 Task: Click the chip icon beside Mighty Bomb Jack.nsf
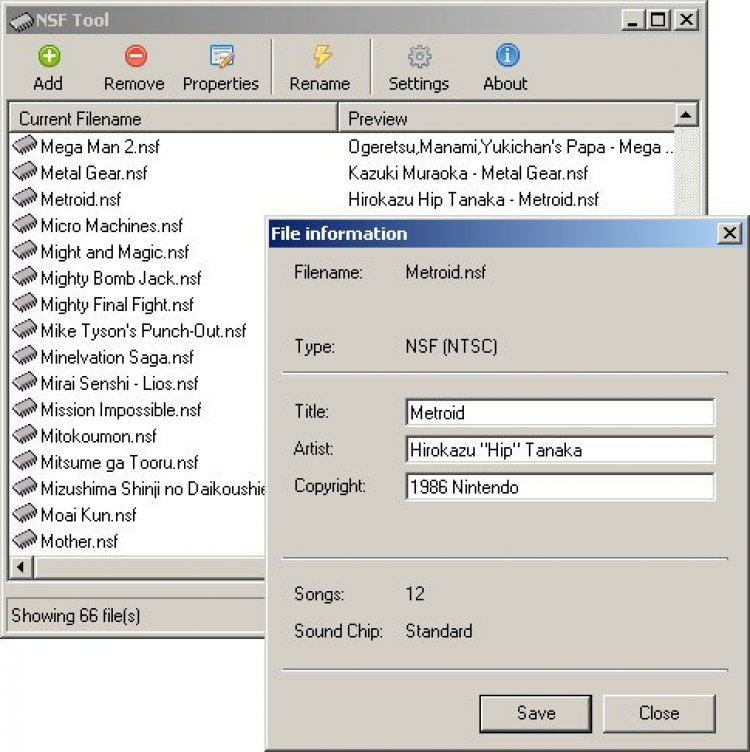pyautogui.click(x=24, y=277)
